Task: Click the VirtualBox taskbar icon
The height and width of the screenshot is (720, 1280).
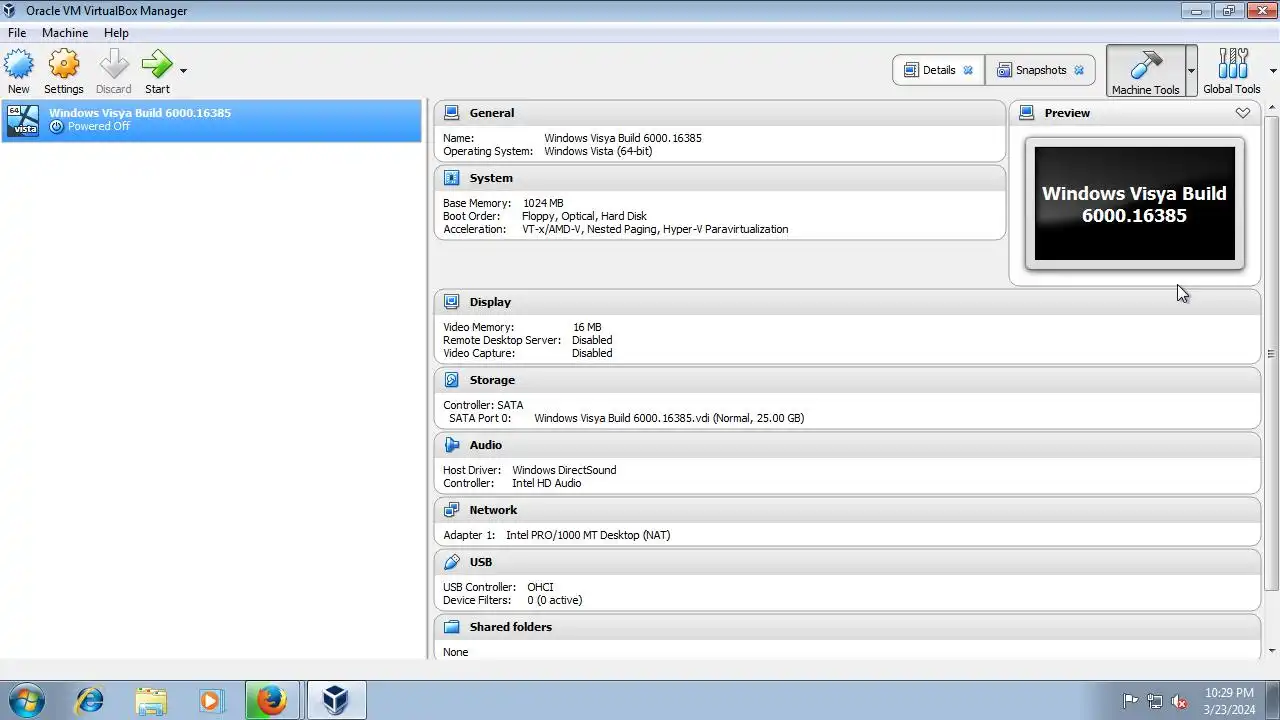Action: click(336, 700)
